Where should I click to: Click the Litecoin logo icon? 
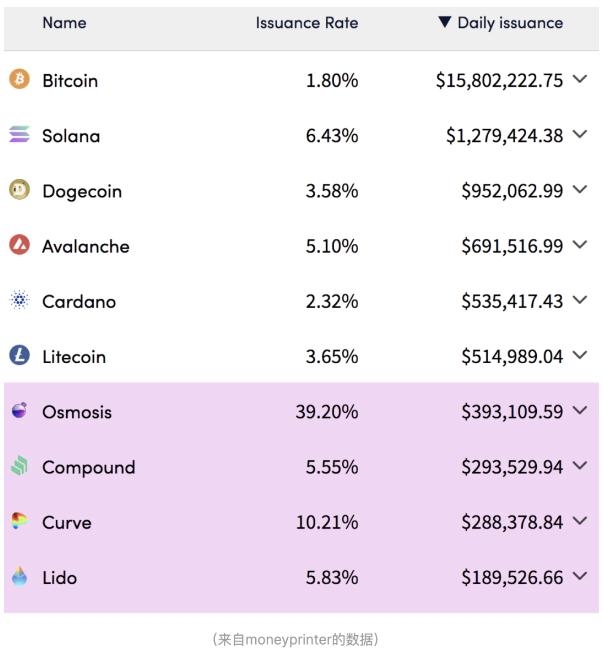[x=19, y=356]
